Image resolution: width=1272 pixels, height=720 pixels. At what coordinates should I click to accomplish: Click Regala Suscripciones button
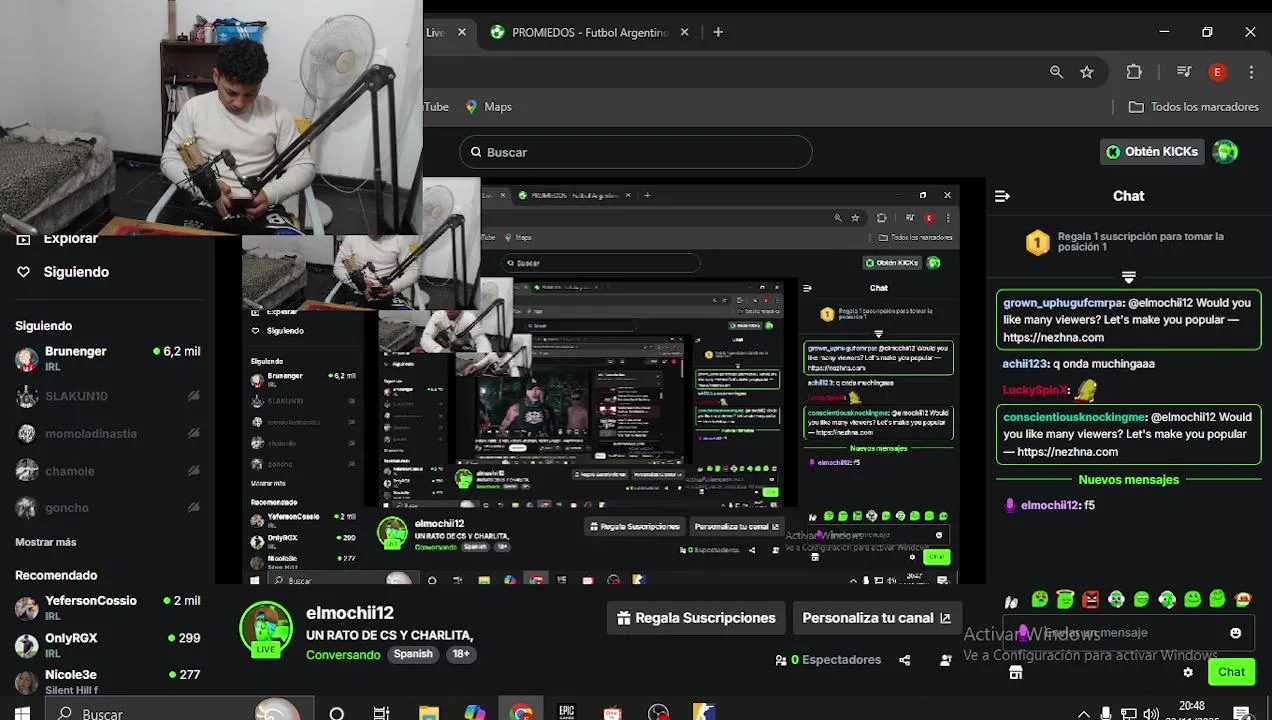[696, 618]
